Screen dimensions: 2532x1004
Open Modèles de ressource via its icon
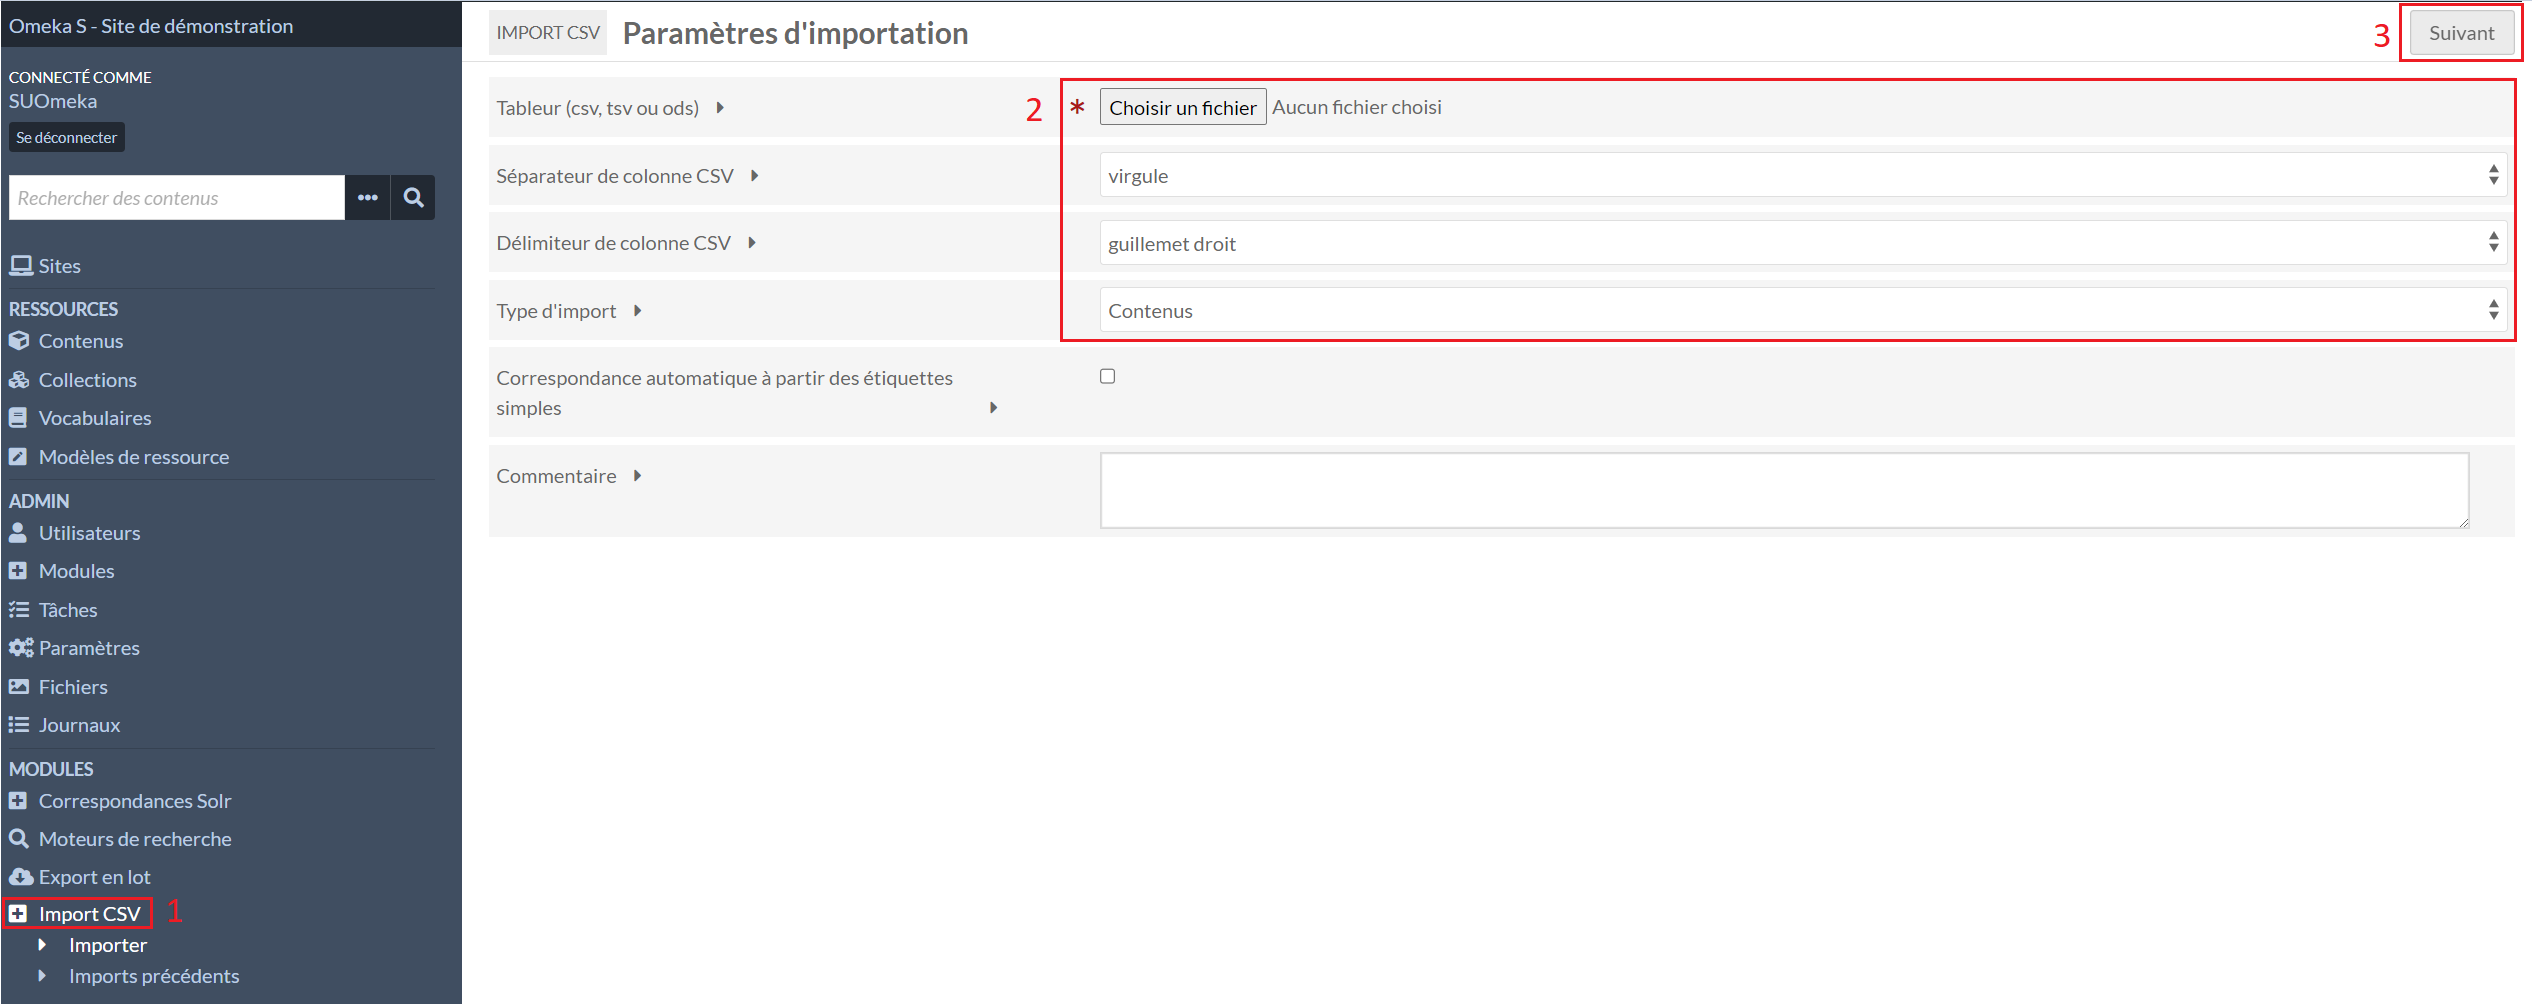(x=20, y=456)
